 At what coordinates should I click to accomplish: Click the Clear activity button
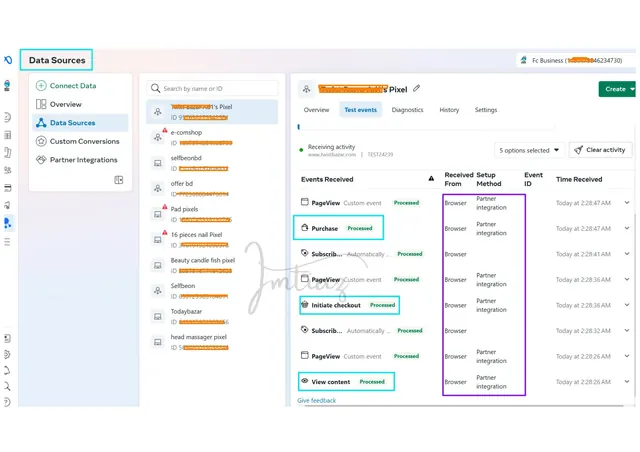600,150
